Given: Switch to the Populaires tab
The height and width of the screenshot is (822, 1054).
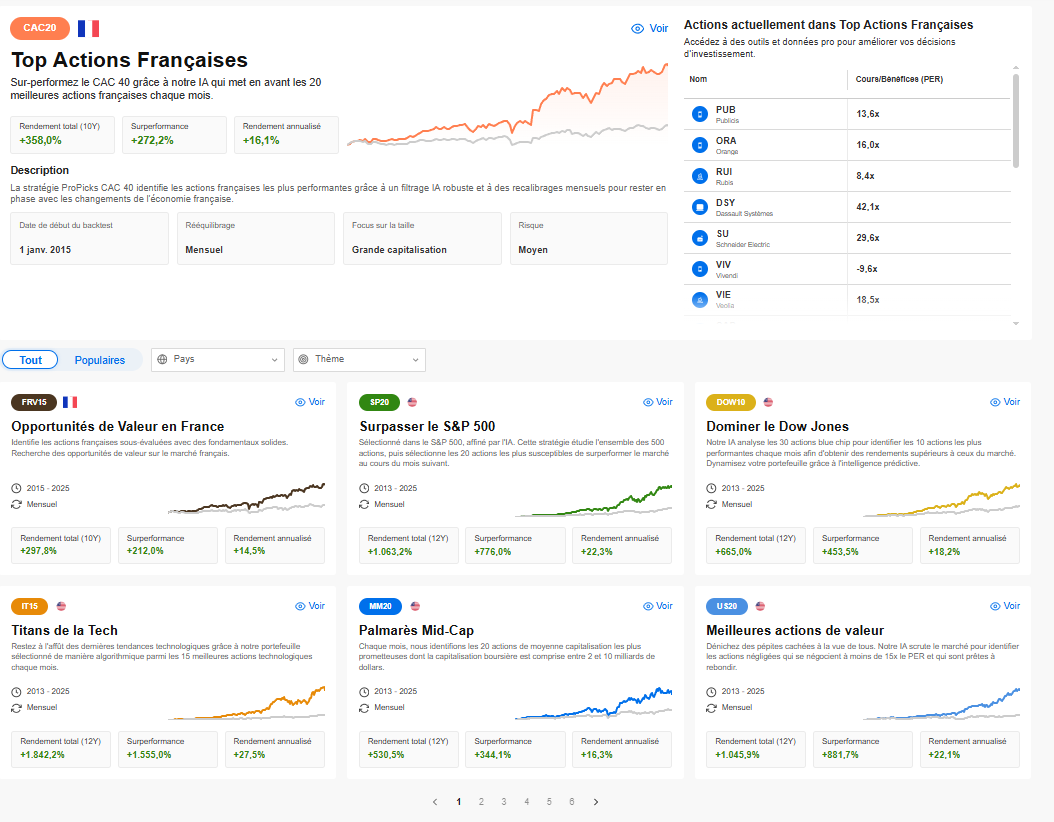Looking at the screenshot, I should (x=99, y=360).
